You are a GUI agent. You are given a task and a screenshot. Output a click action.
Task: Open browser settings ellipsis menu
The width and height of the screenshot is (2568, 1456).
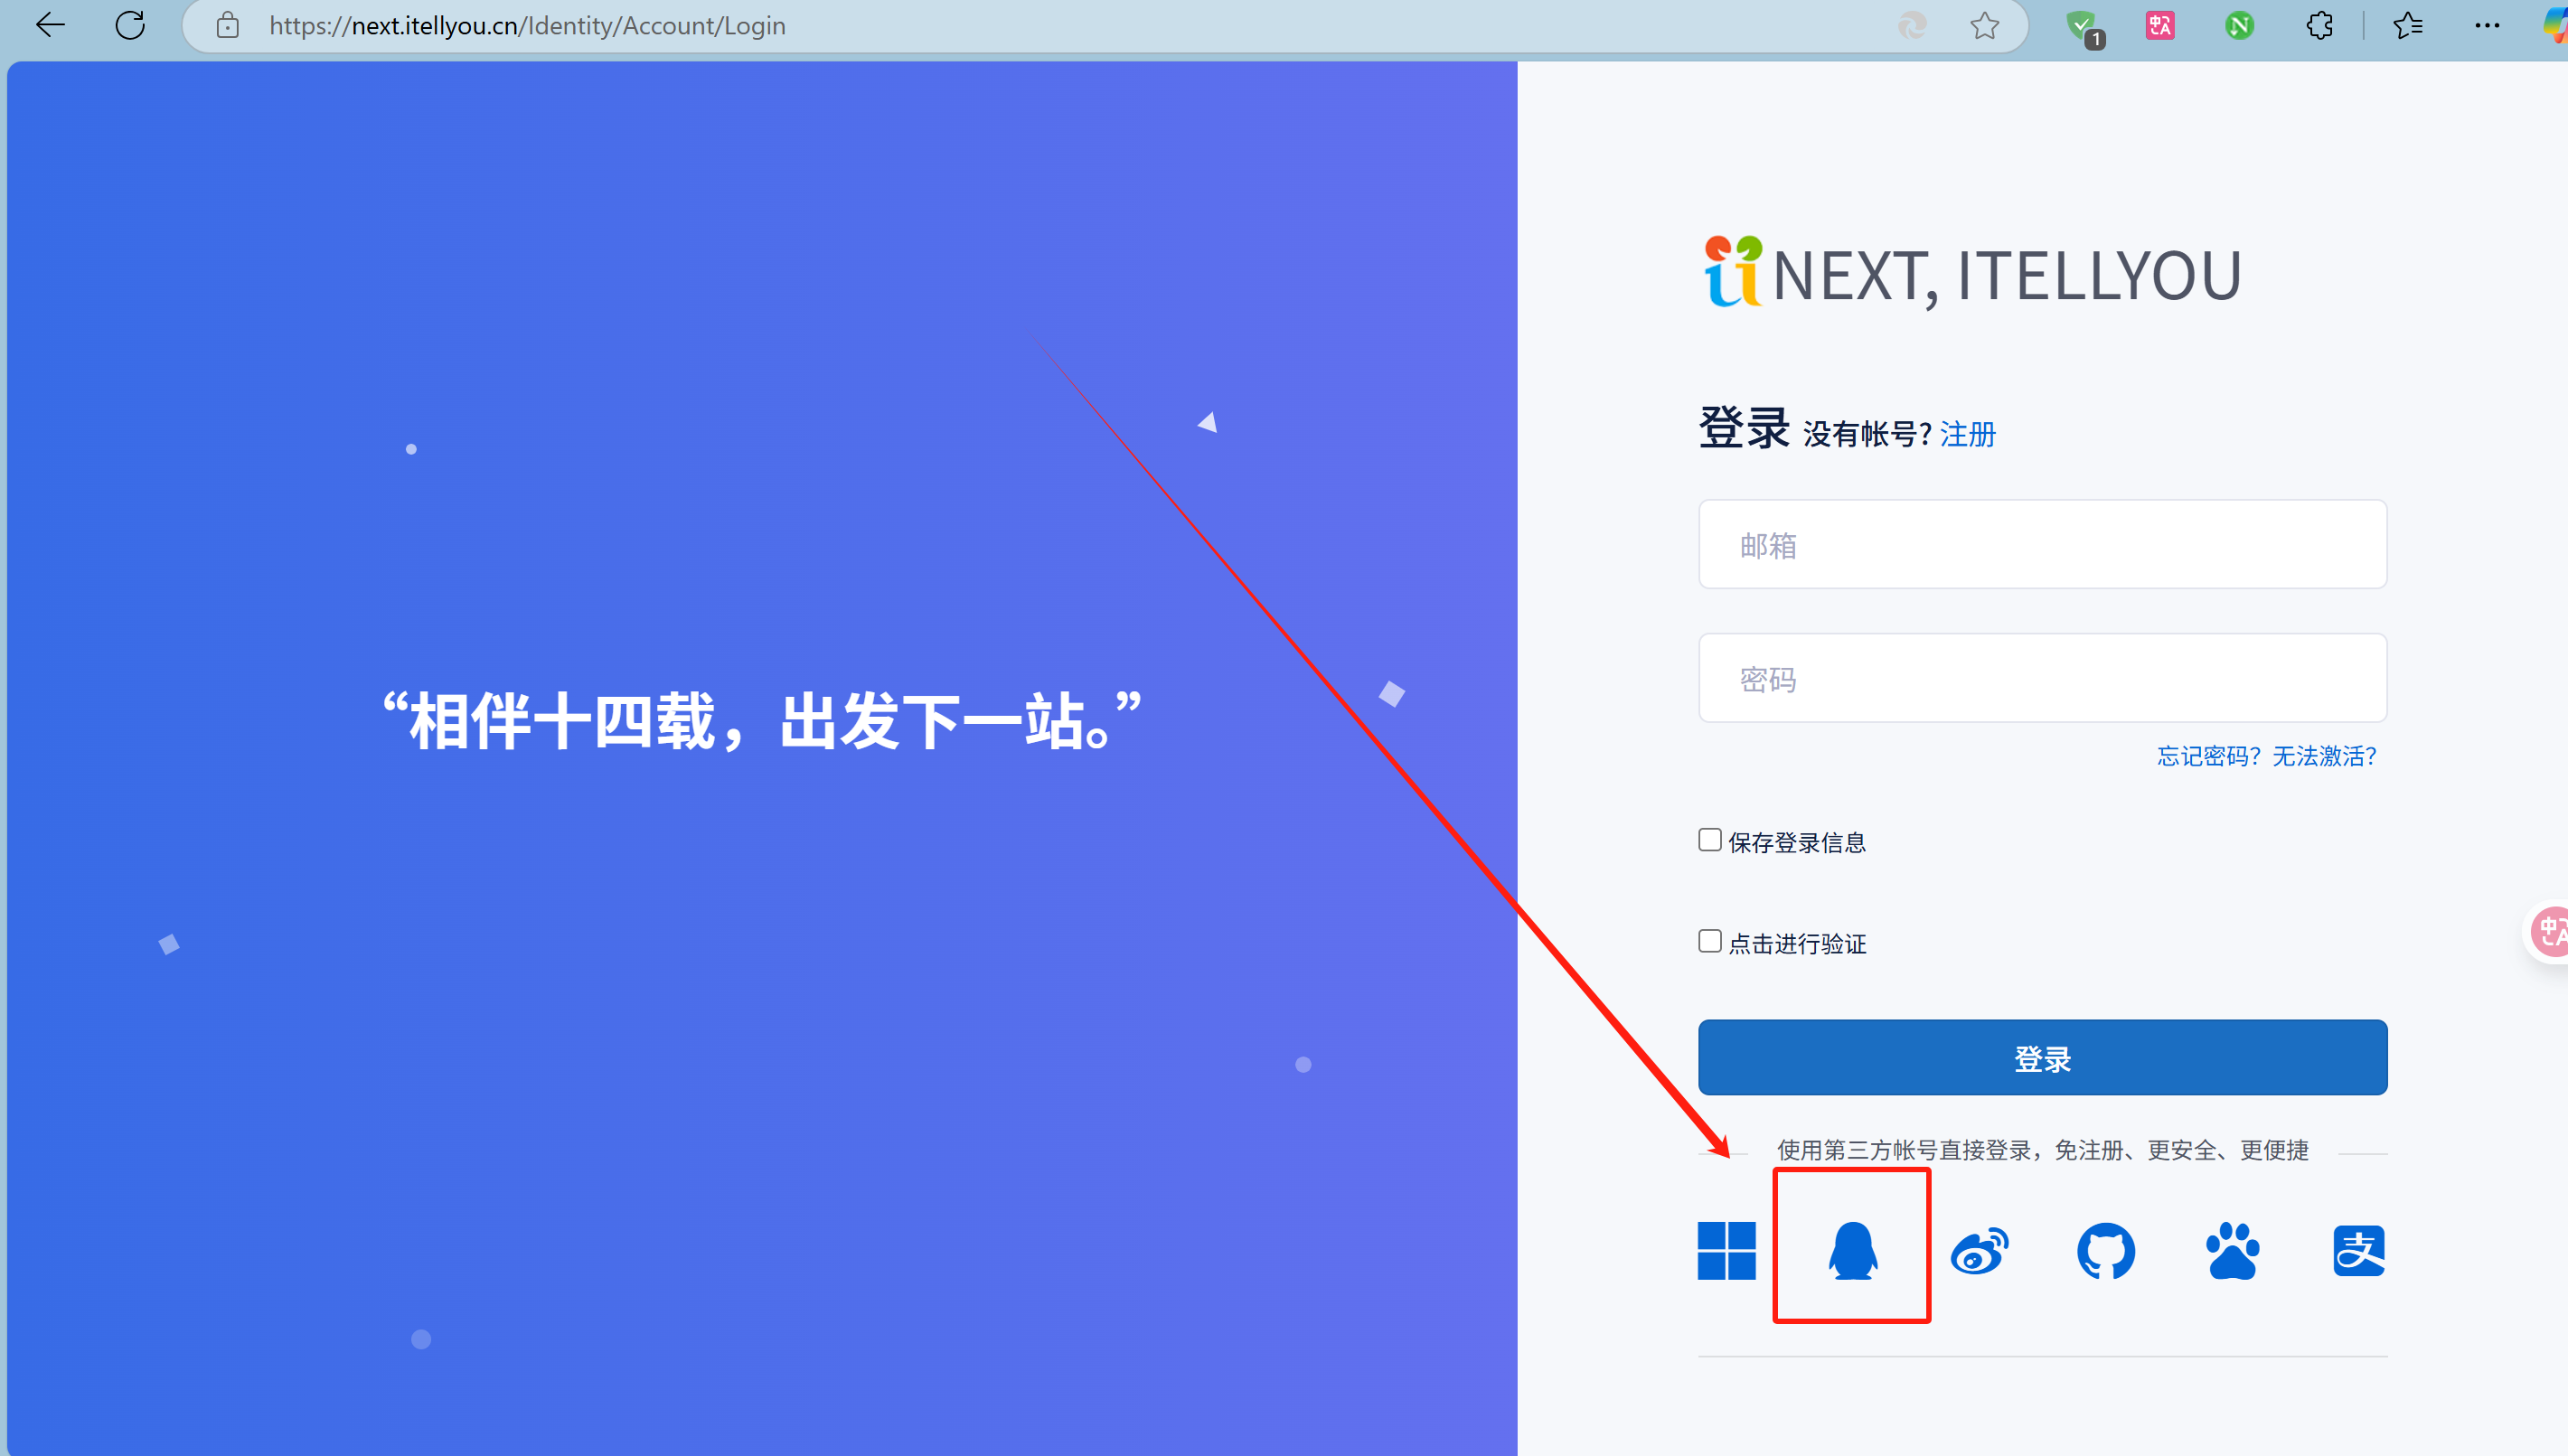click(x=2487, y=25)
